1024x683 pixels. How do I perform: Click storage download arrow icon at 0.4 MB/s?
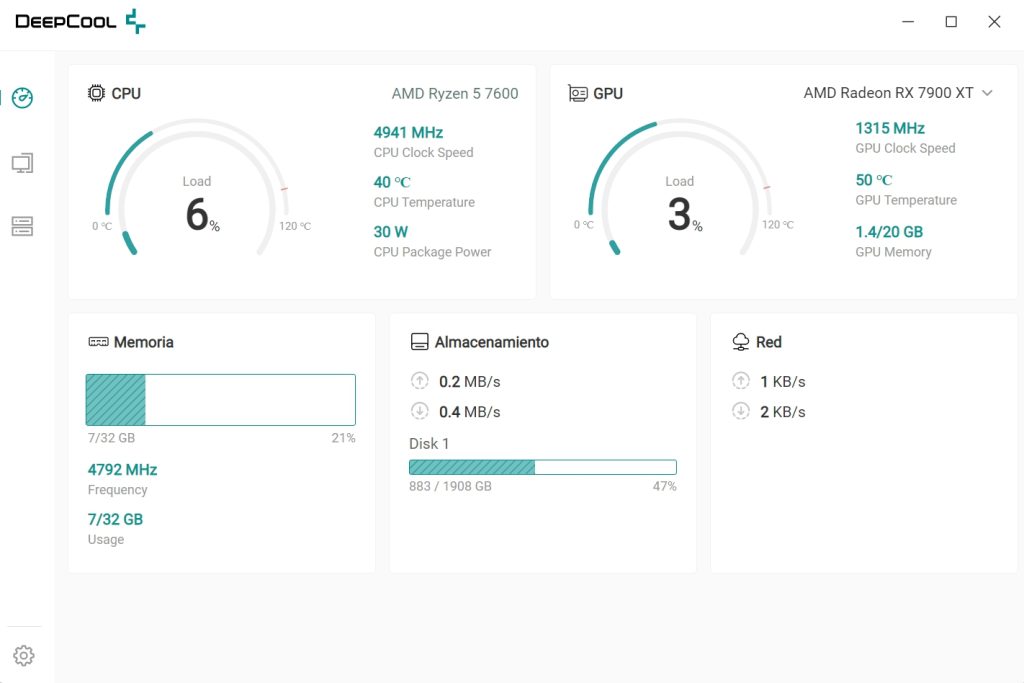(x=419, y=411)
